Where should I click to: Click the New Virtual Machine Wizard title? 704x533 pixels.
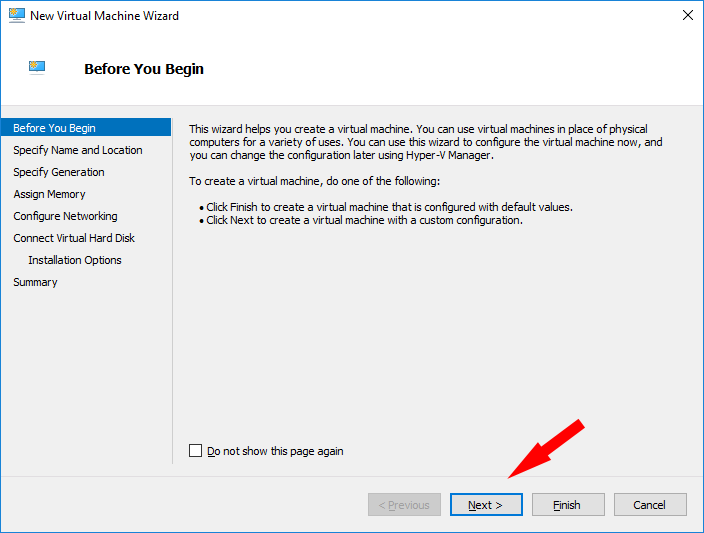(104, 16)
